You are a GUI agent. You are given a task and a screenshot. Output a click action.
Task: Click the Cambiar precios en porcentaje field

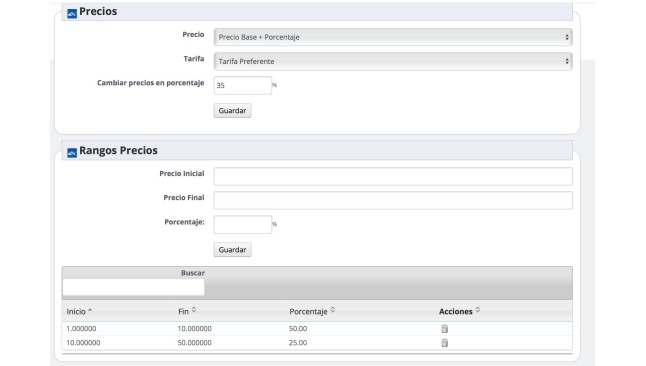(243, 85)
